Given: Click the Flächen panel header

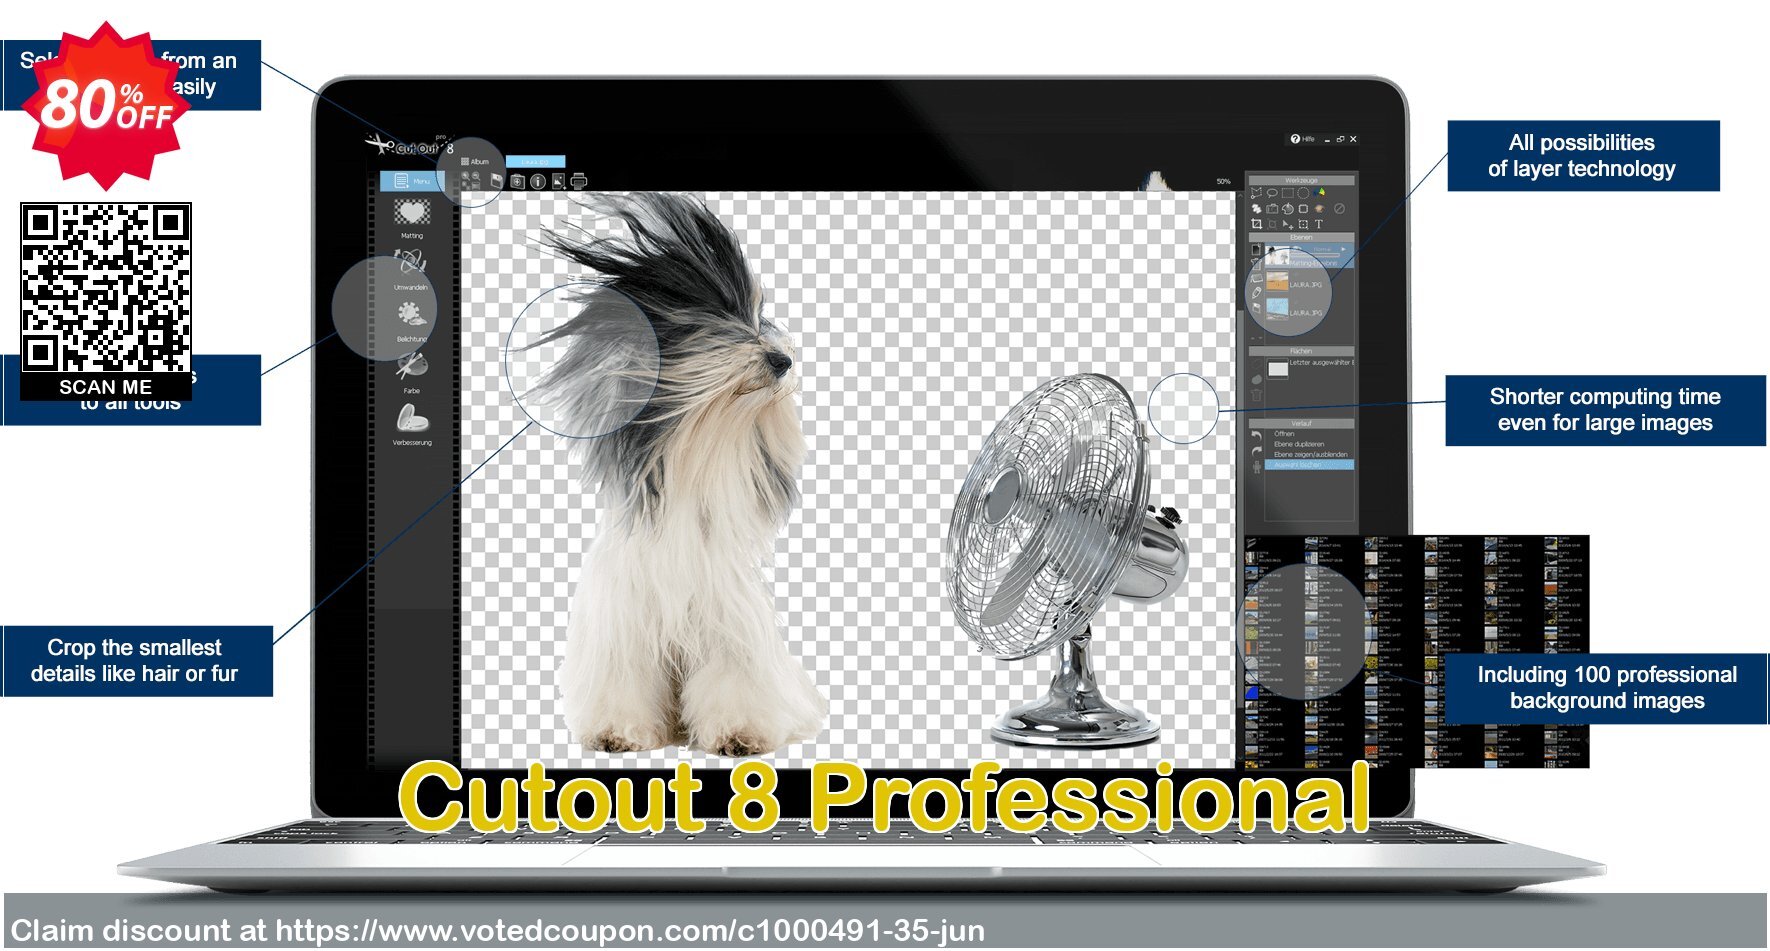Looking at the screenshot, I should pyautogui.click(x=1301, y=351).
